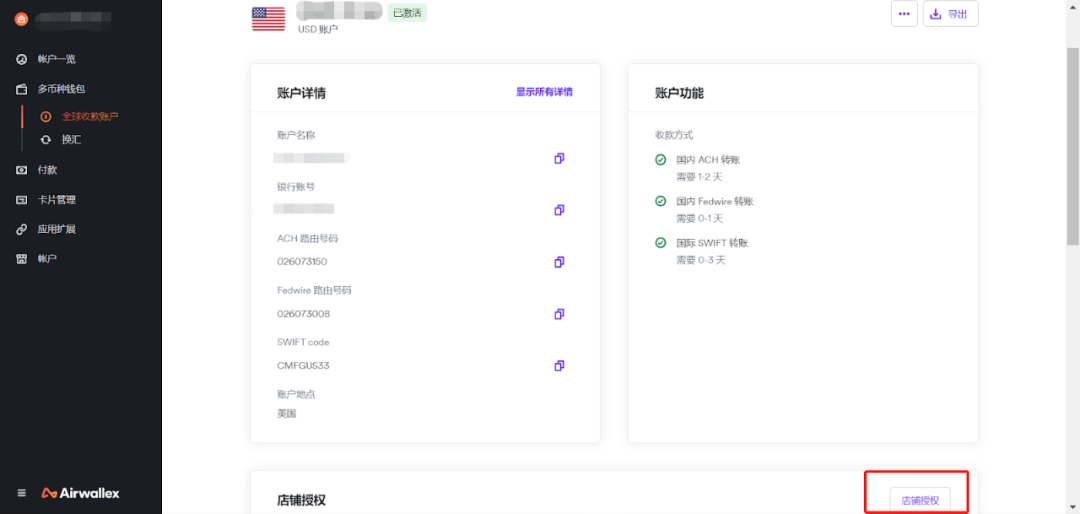1080x514 pixels.
Task: Click the 显示所有详情 link
Action: pyautogui.click(x=544, y=92)
